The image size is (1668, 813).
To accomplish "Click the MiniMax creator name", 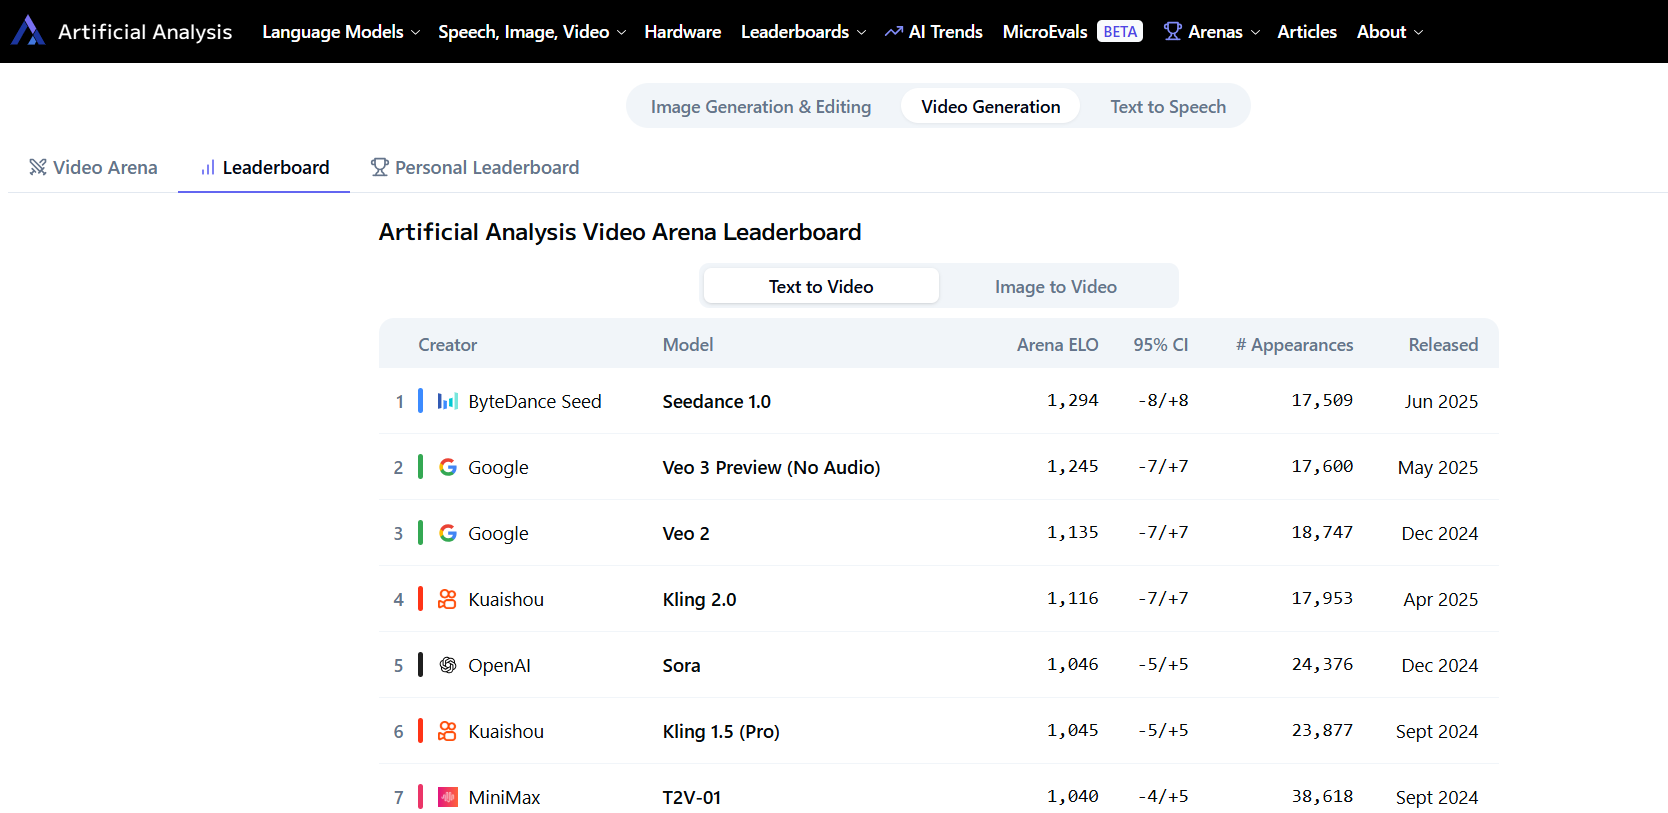I will [504, 797].
